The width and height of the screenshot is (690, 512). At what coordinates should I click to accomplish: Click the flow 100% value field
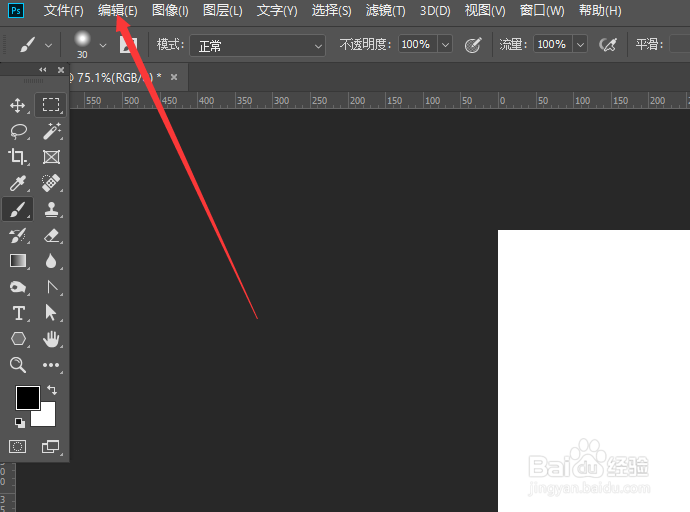[x=553, y=44]
